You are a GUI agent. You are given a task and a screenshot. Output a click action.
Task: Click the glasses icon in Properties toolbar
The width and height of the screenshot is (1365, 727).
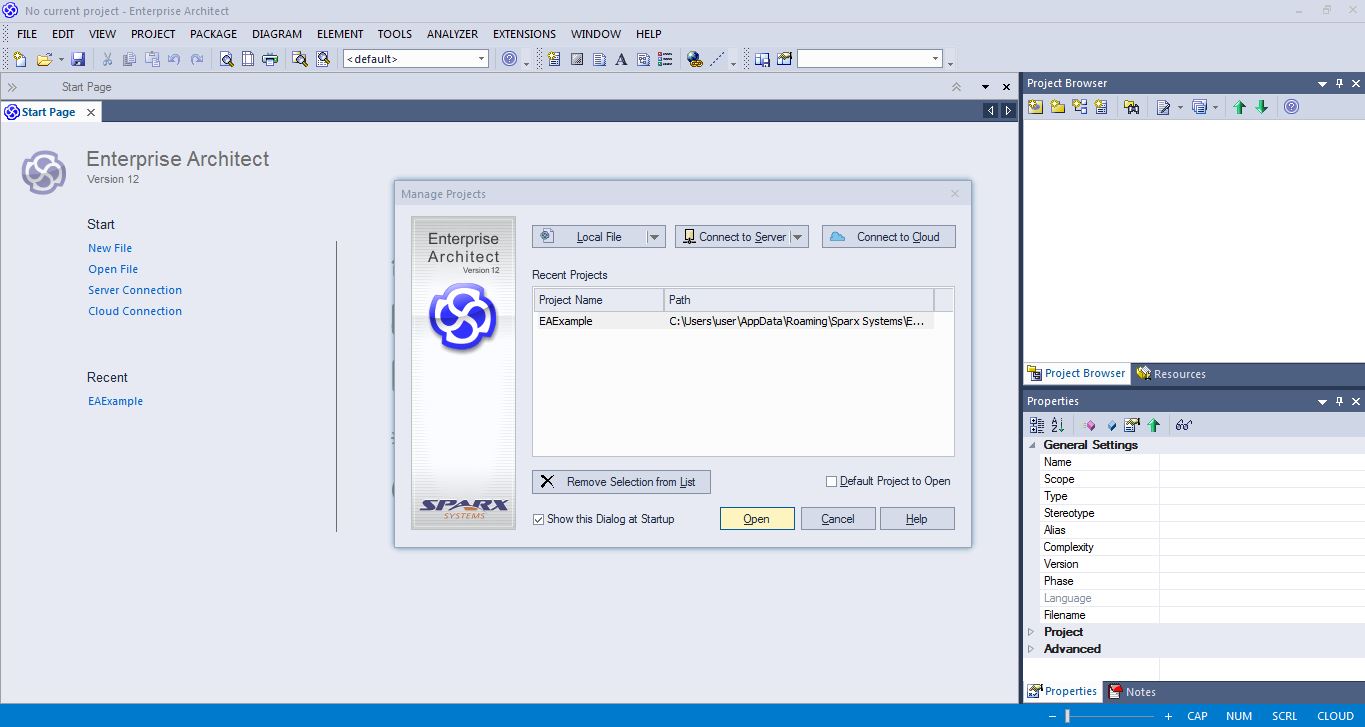[1184, 425]
